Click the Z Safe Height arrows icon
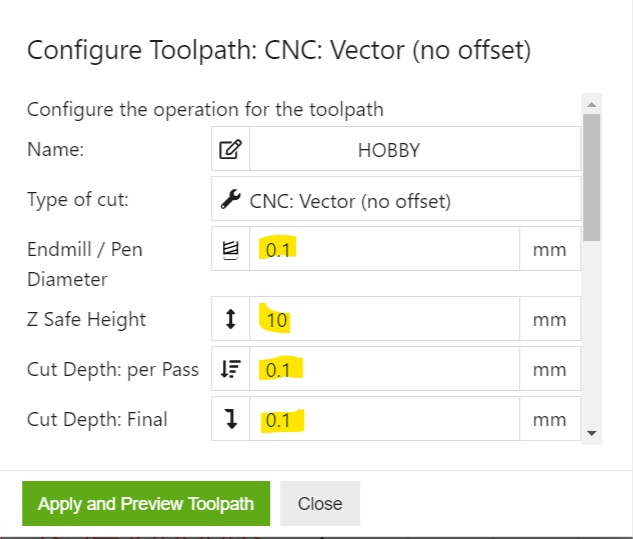633x539 pixels. click(x=230, y=320)
